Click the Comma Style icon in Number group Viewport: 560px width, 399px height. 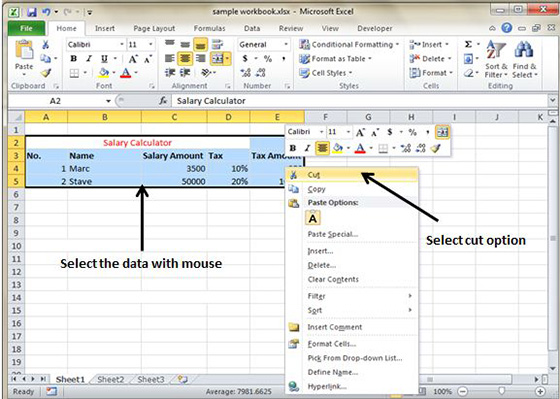pos(283,59)
